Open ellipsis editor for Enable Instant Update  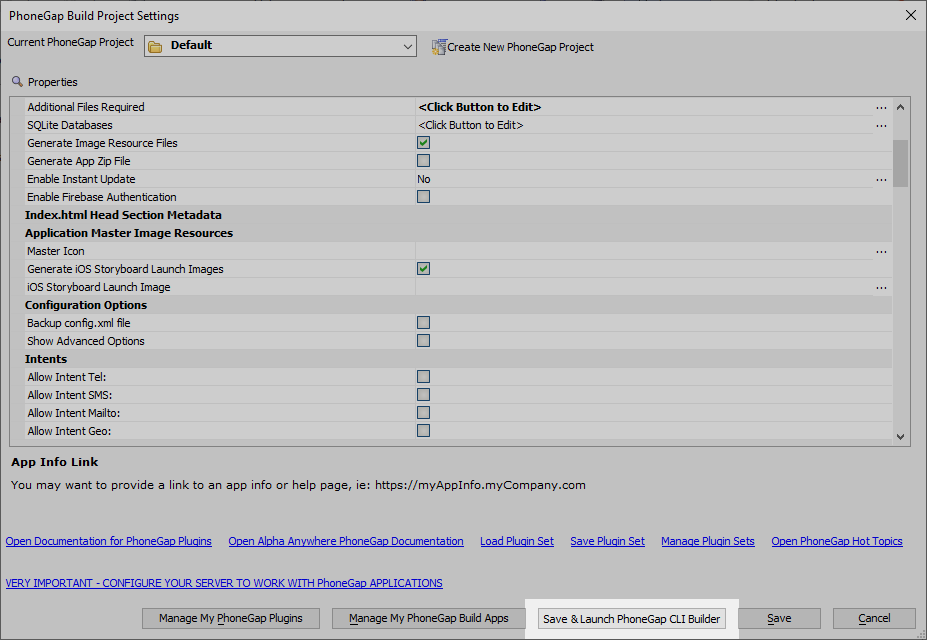881,180
